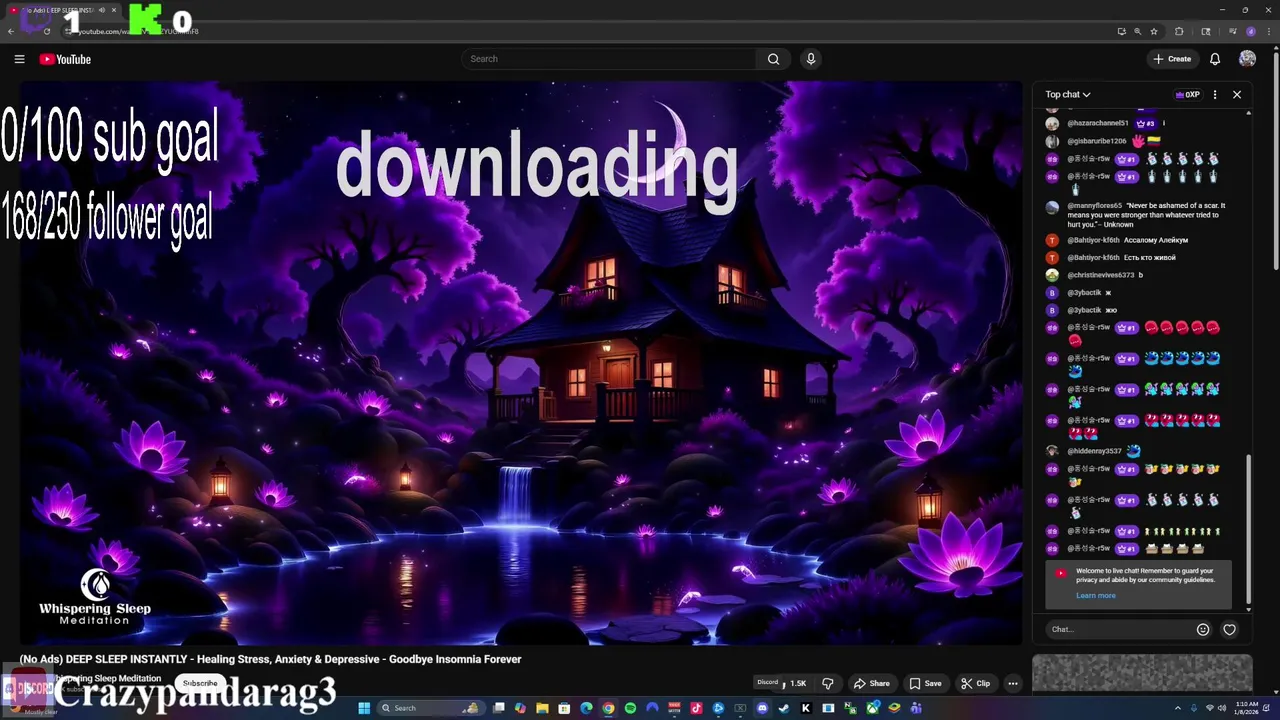The image size is (1280, 720).
Task: Save the video to a playlist
Action: pos(925,683)
